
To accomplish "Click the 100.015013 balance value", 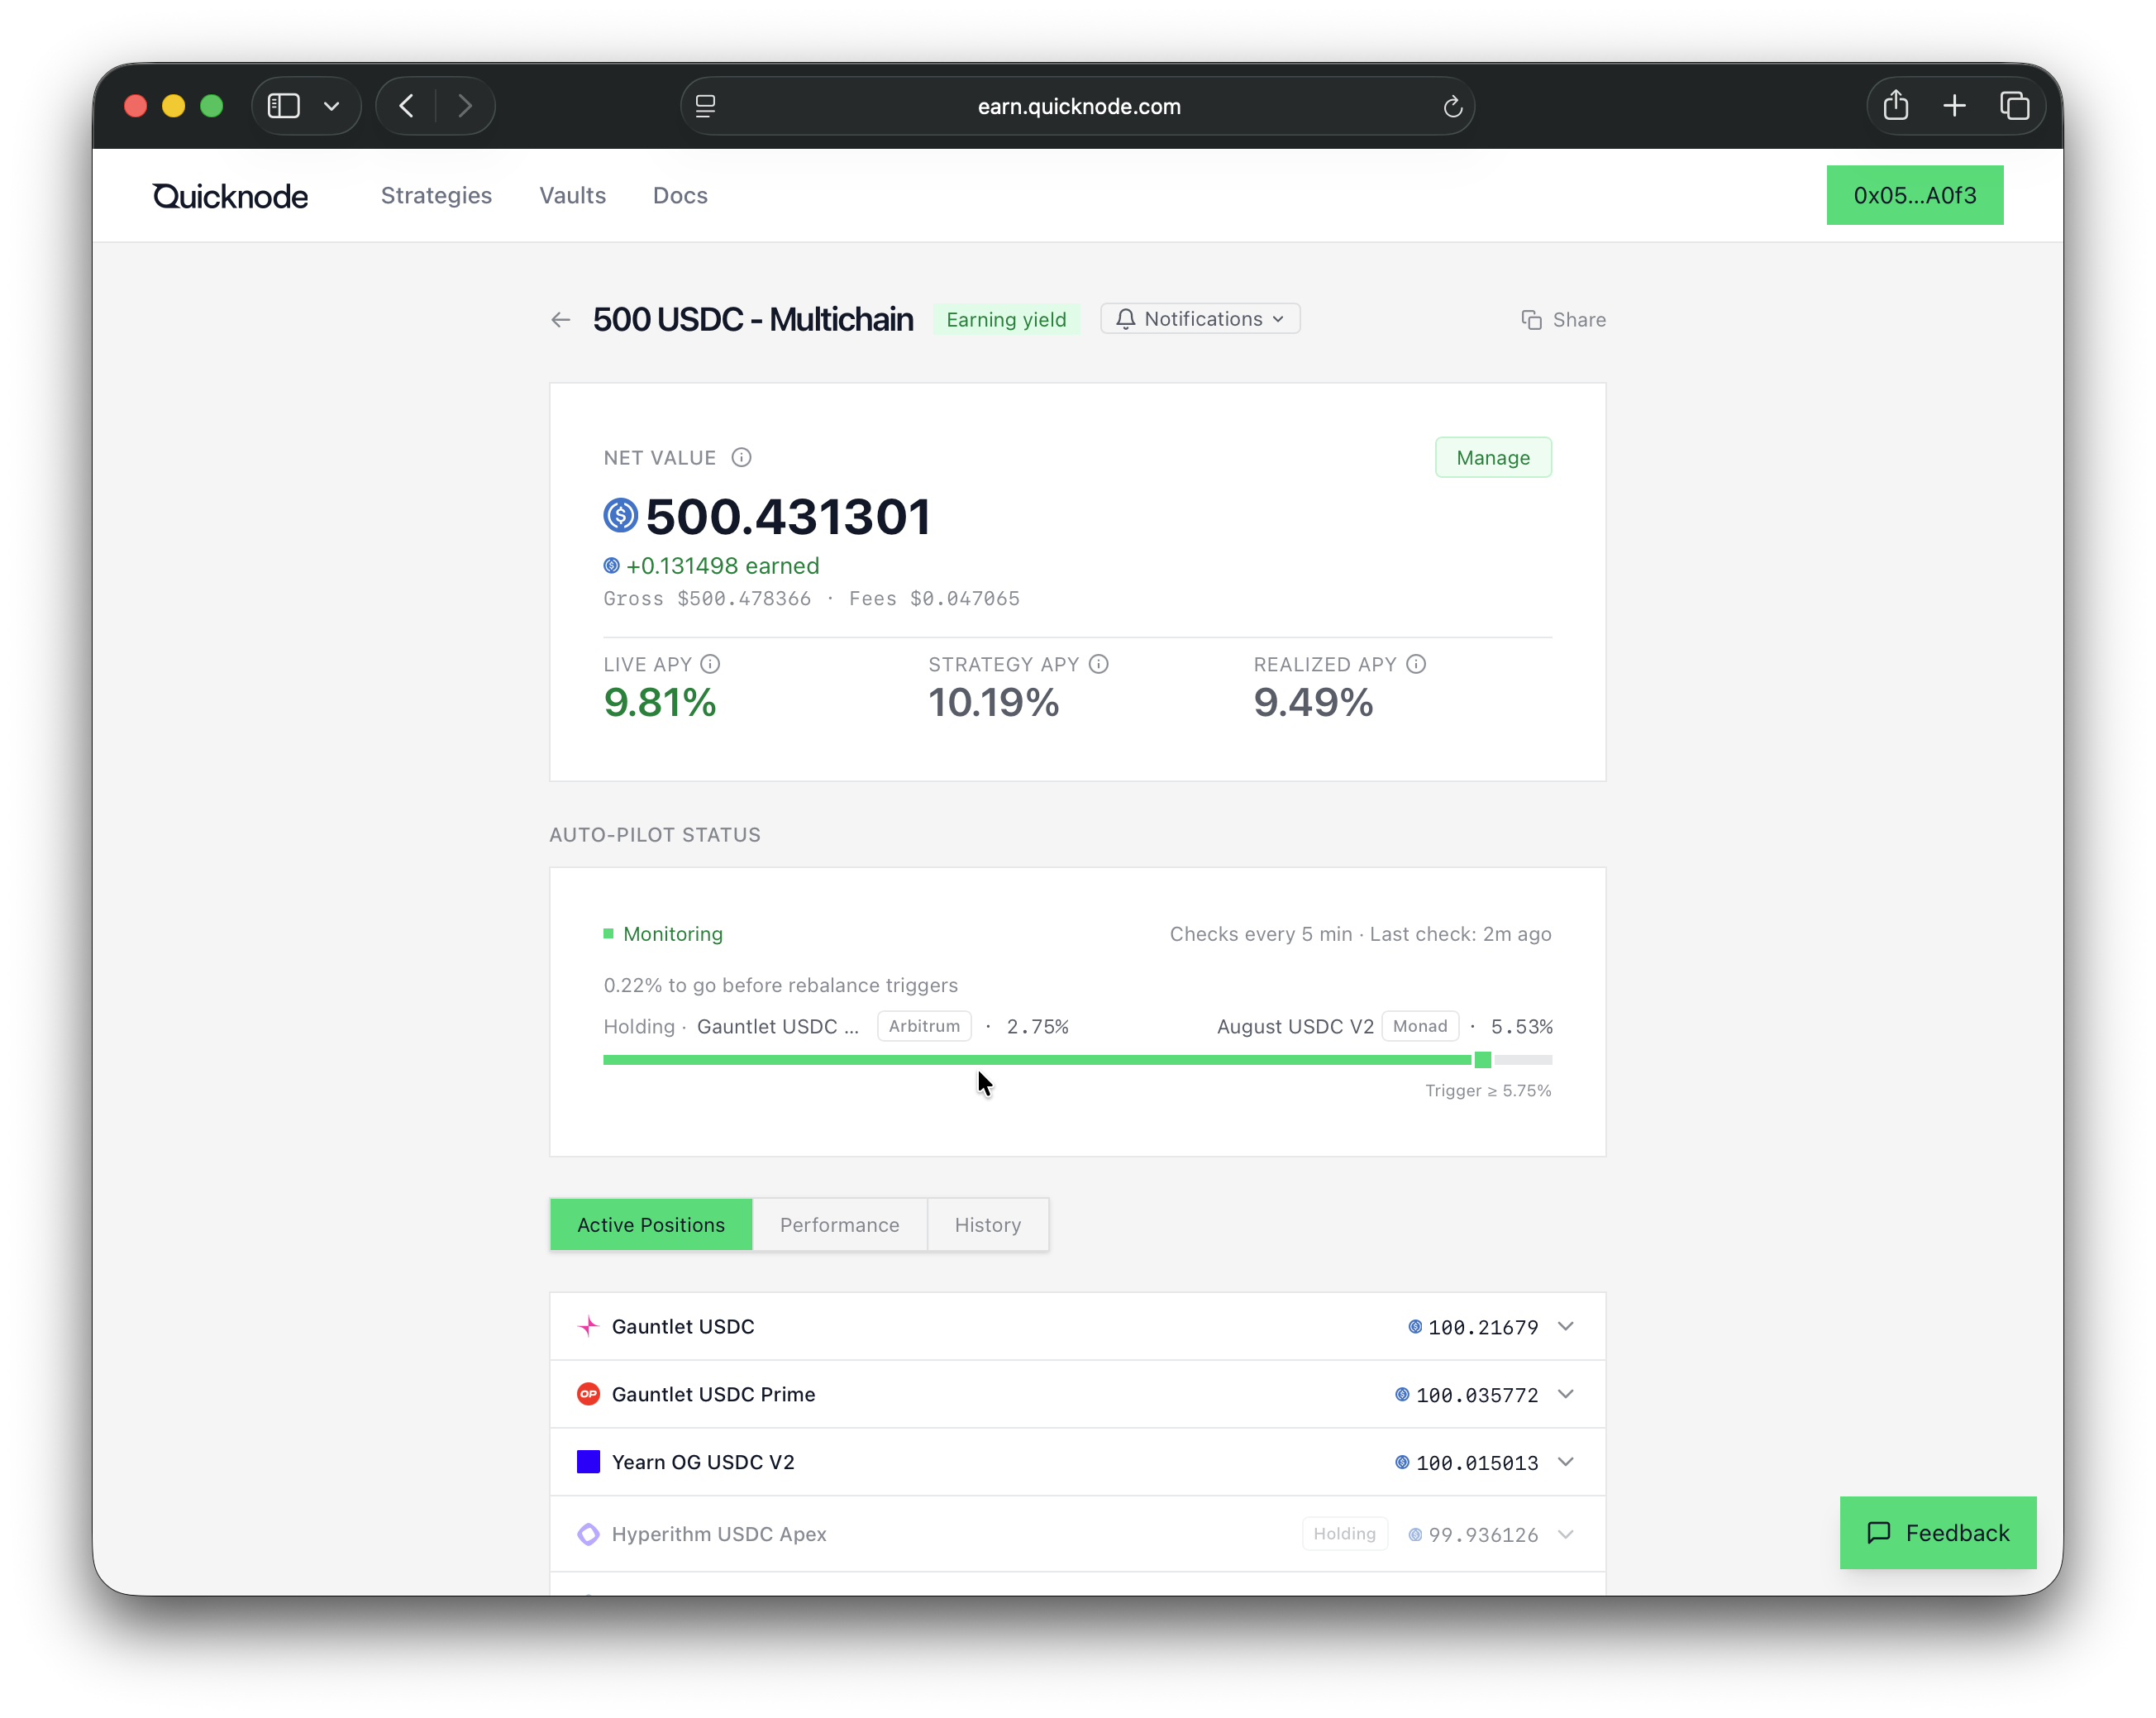I will point(1477,1463).
